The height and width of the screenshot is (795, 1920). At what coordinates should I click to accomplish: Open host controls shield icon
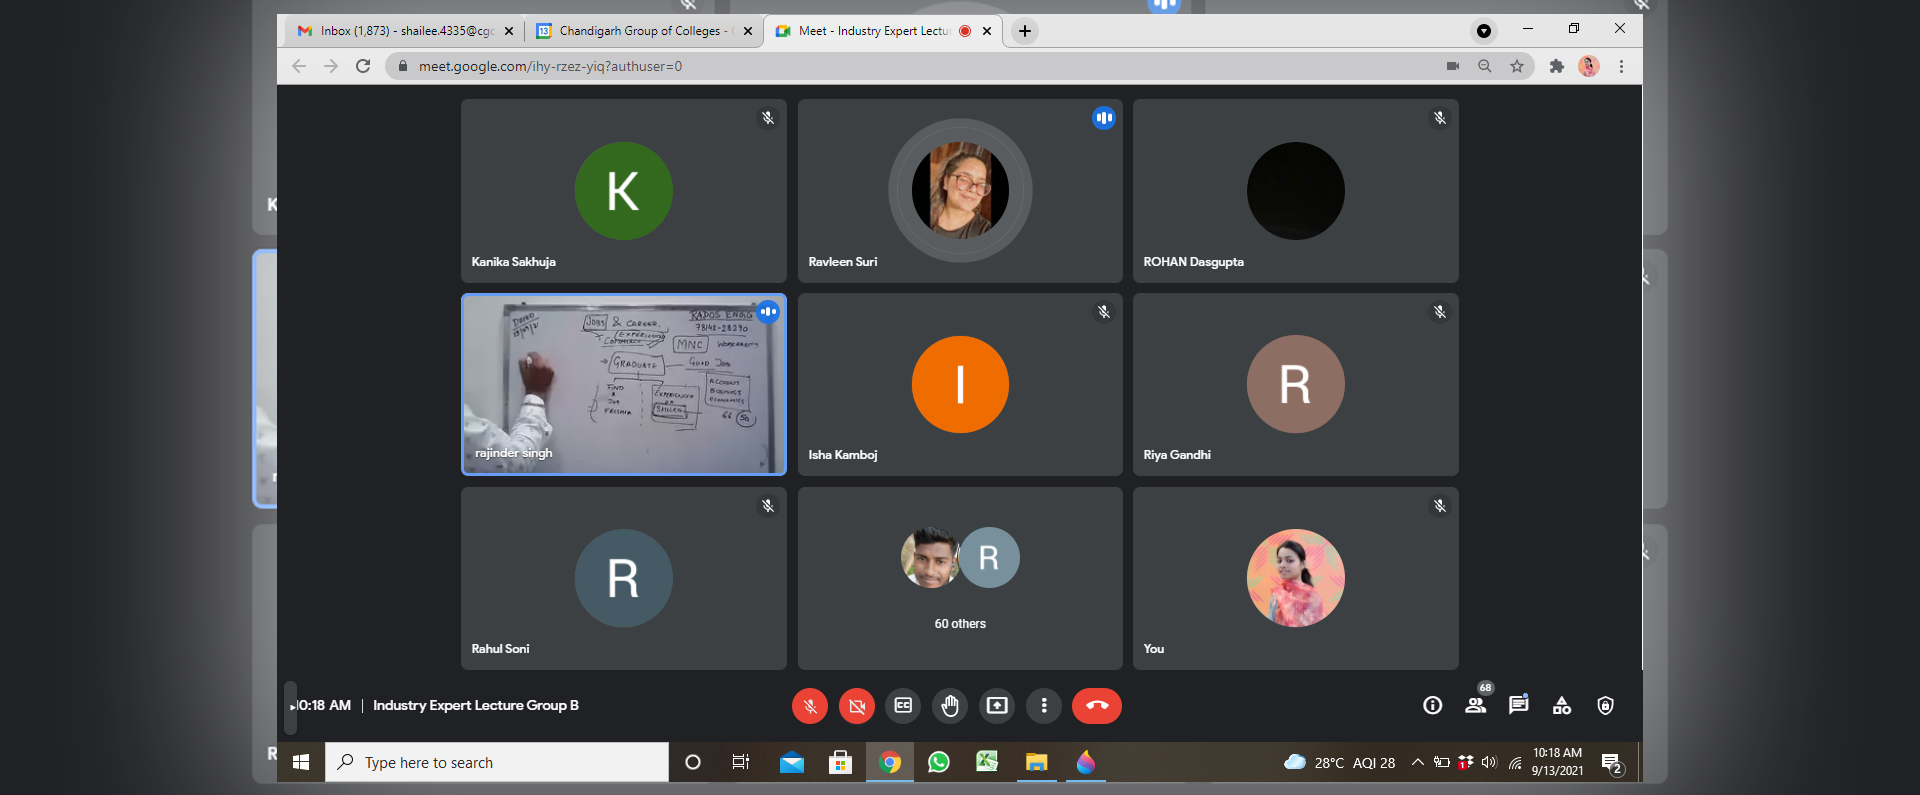tap(1605, 706)
